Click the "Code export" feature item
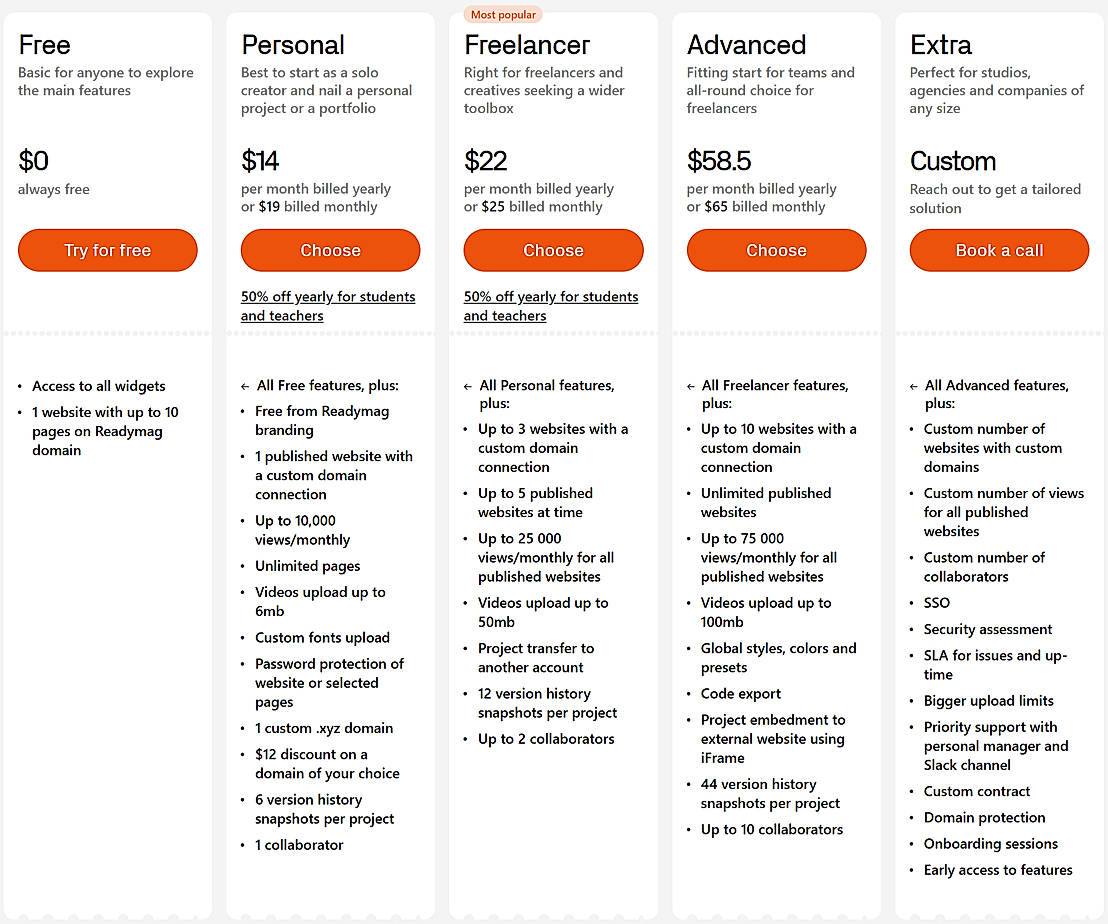This screenshot has width=1108, height=924. tap(741, 694)
